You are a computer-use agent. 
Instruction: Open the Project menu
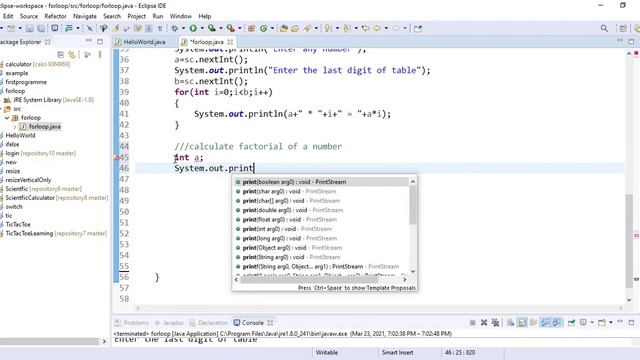click(x=136, y=16)
